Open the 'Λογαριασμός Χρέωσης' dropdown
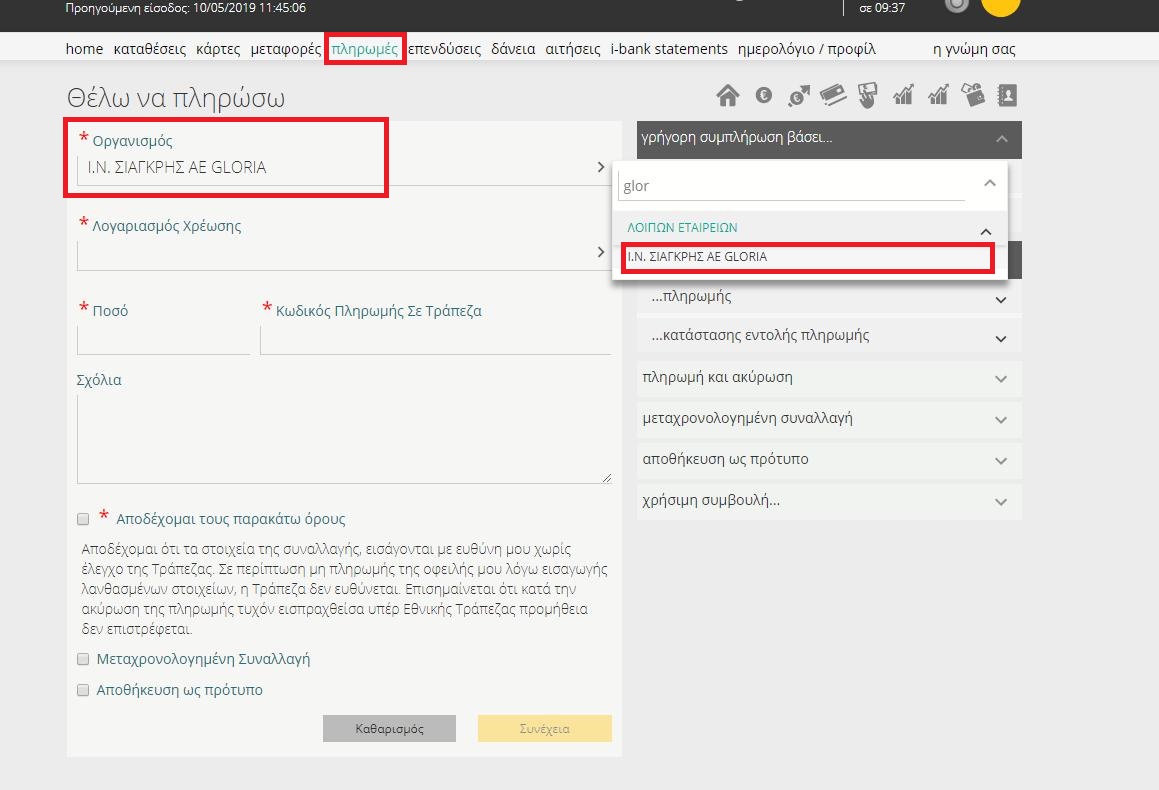This screenshot has width=1159, height=790. [x=343, y=253]
